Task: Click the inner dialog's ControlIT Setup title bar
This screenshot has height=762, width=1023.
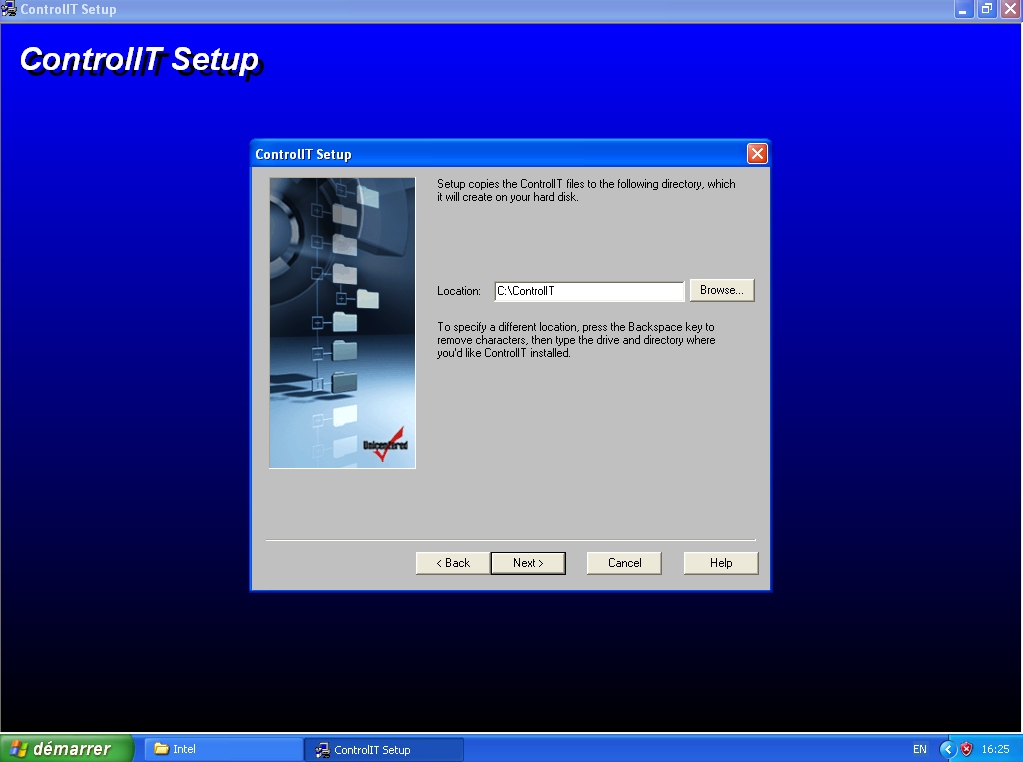Action: 500,154
